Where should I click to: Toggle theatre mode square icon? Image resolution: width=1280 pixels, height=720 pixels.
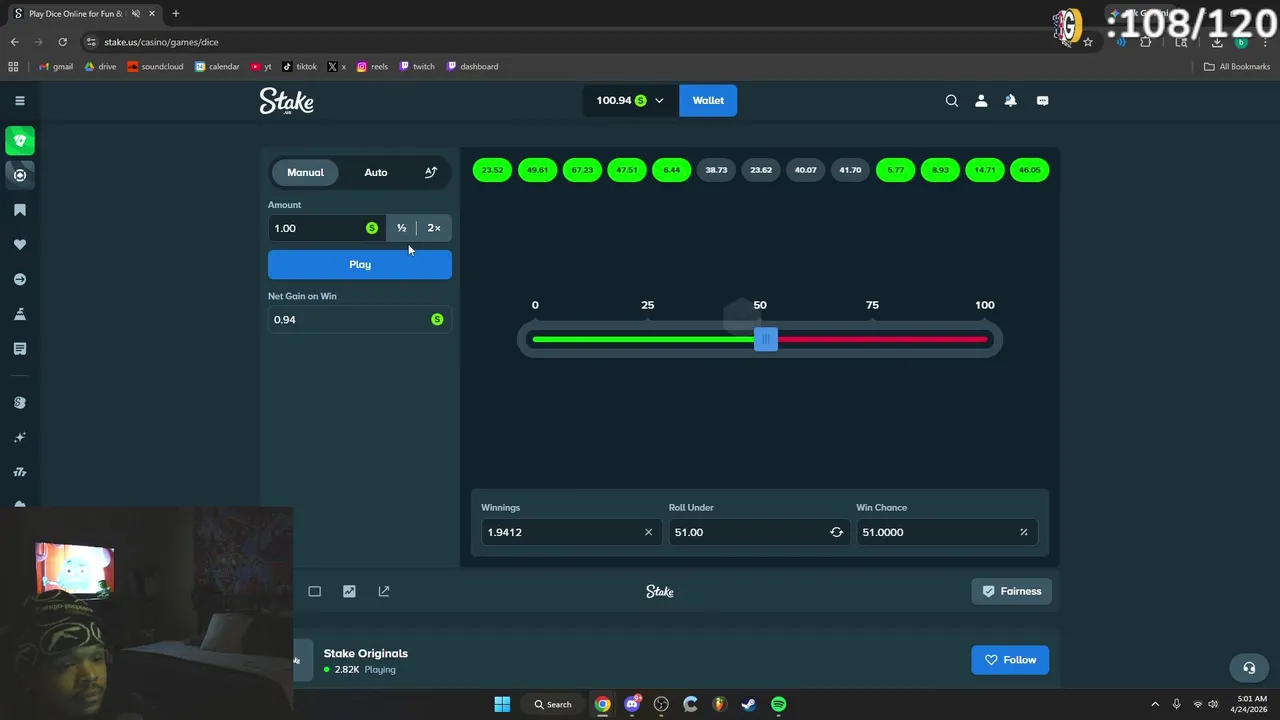click(314, 591)
